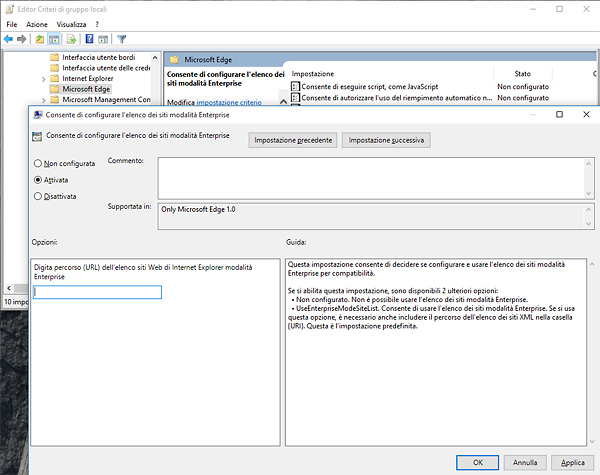600x475 pixels.
Task: Open the Visualizza menu
Action: coord(71,24)
